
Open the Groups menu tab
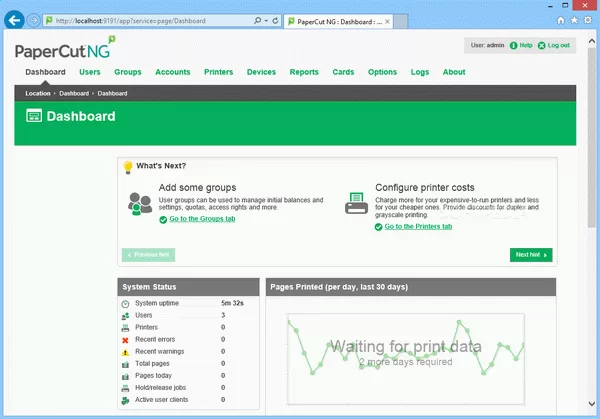tap(128, 72)
